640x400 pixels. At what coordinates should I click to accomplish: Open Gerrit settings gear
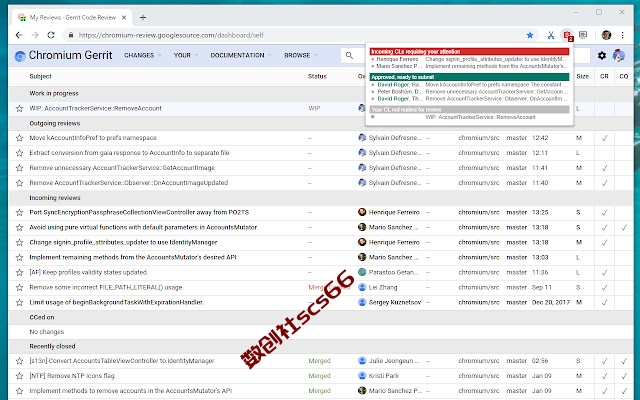pyautogui.click(x=602, y=55)
